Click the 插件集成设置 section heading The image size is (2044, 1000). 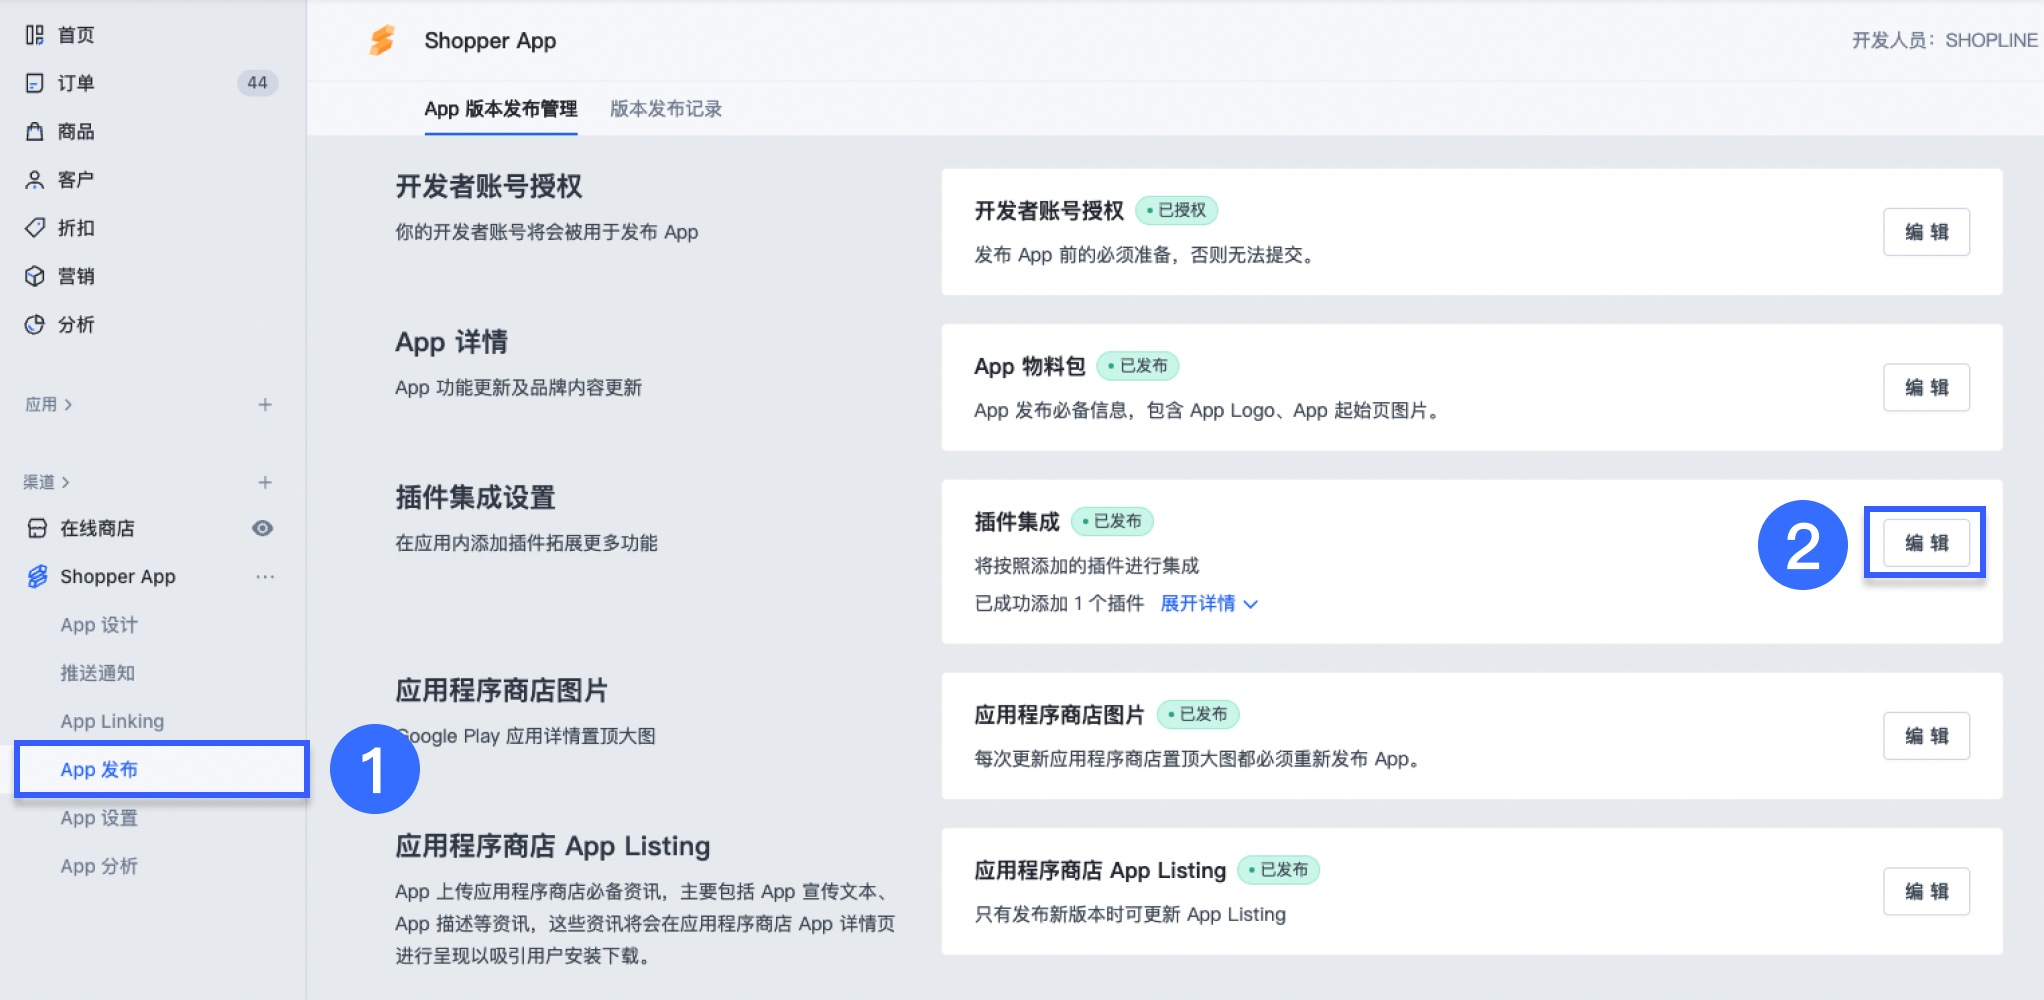(475, 497)
